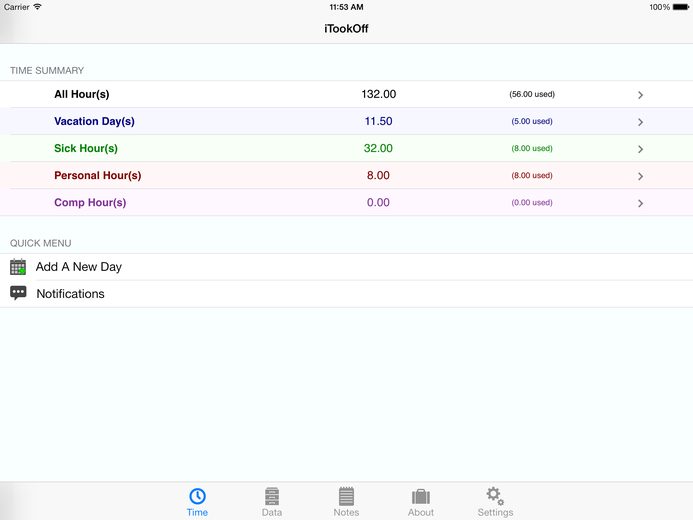Click the green (8.00 used) sick text
This screenshot has width=693, height=520.
[x=532, y=148]
